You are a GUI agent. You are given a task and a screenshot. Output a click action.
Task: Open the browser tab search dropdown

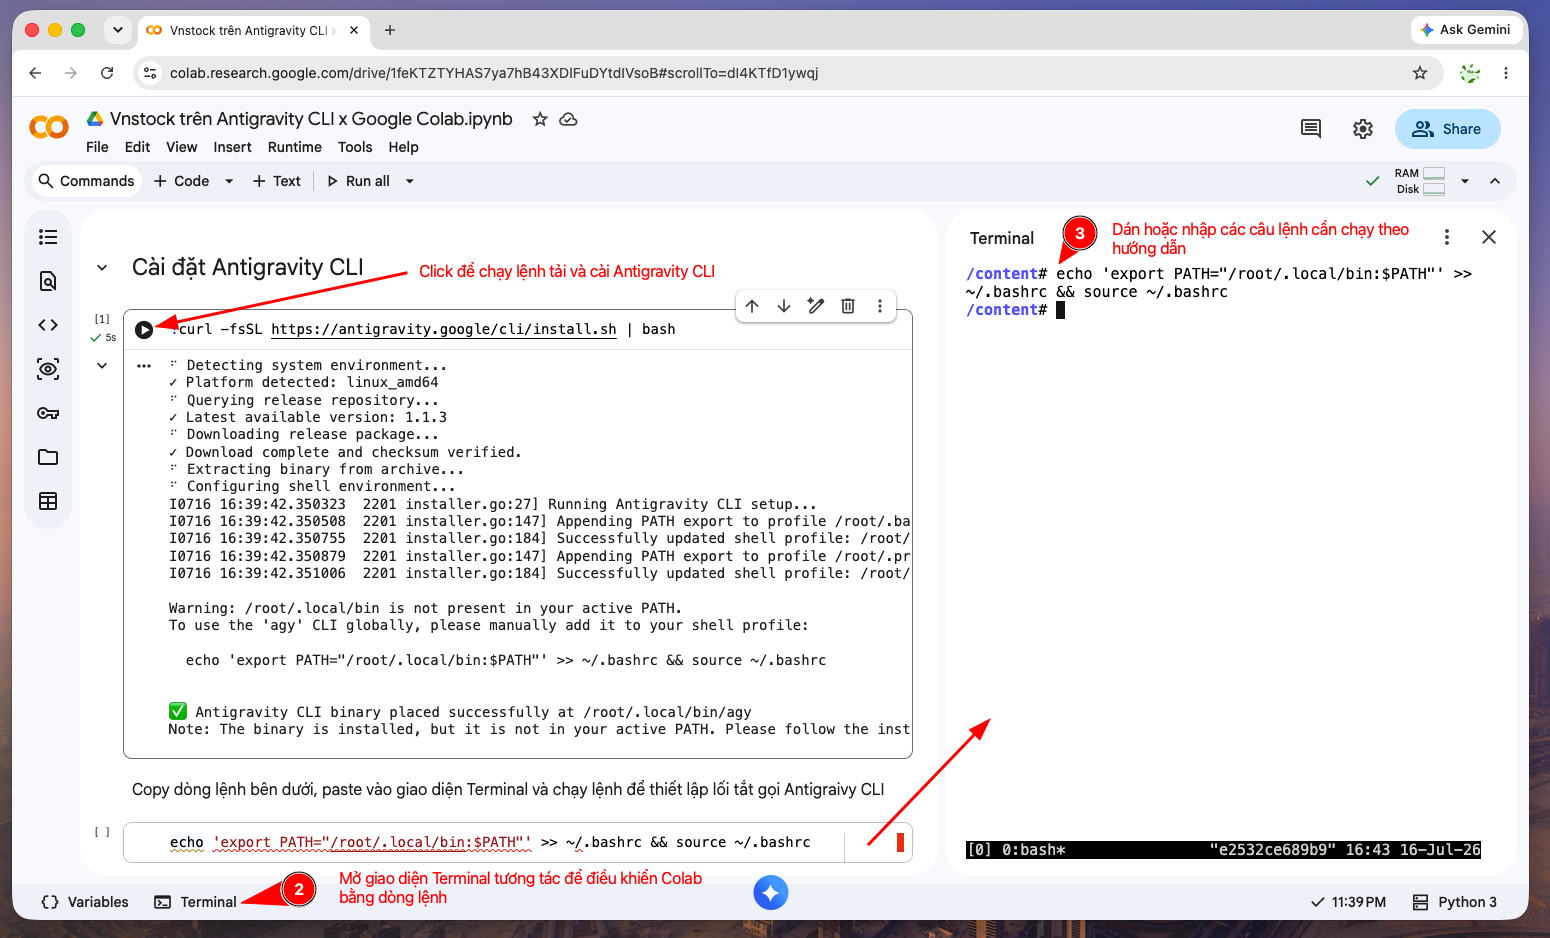118,30
